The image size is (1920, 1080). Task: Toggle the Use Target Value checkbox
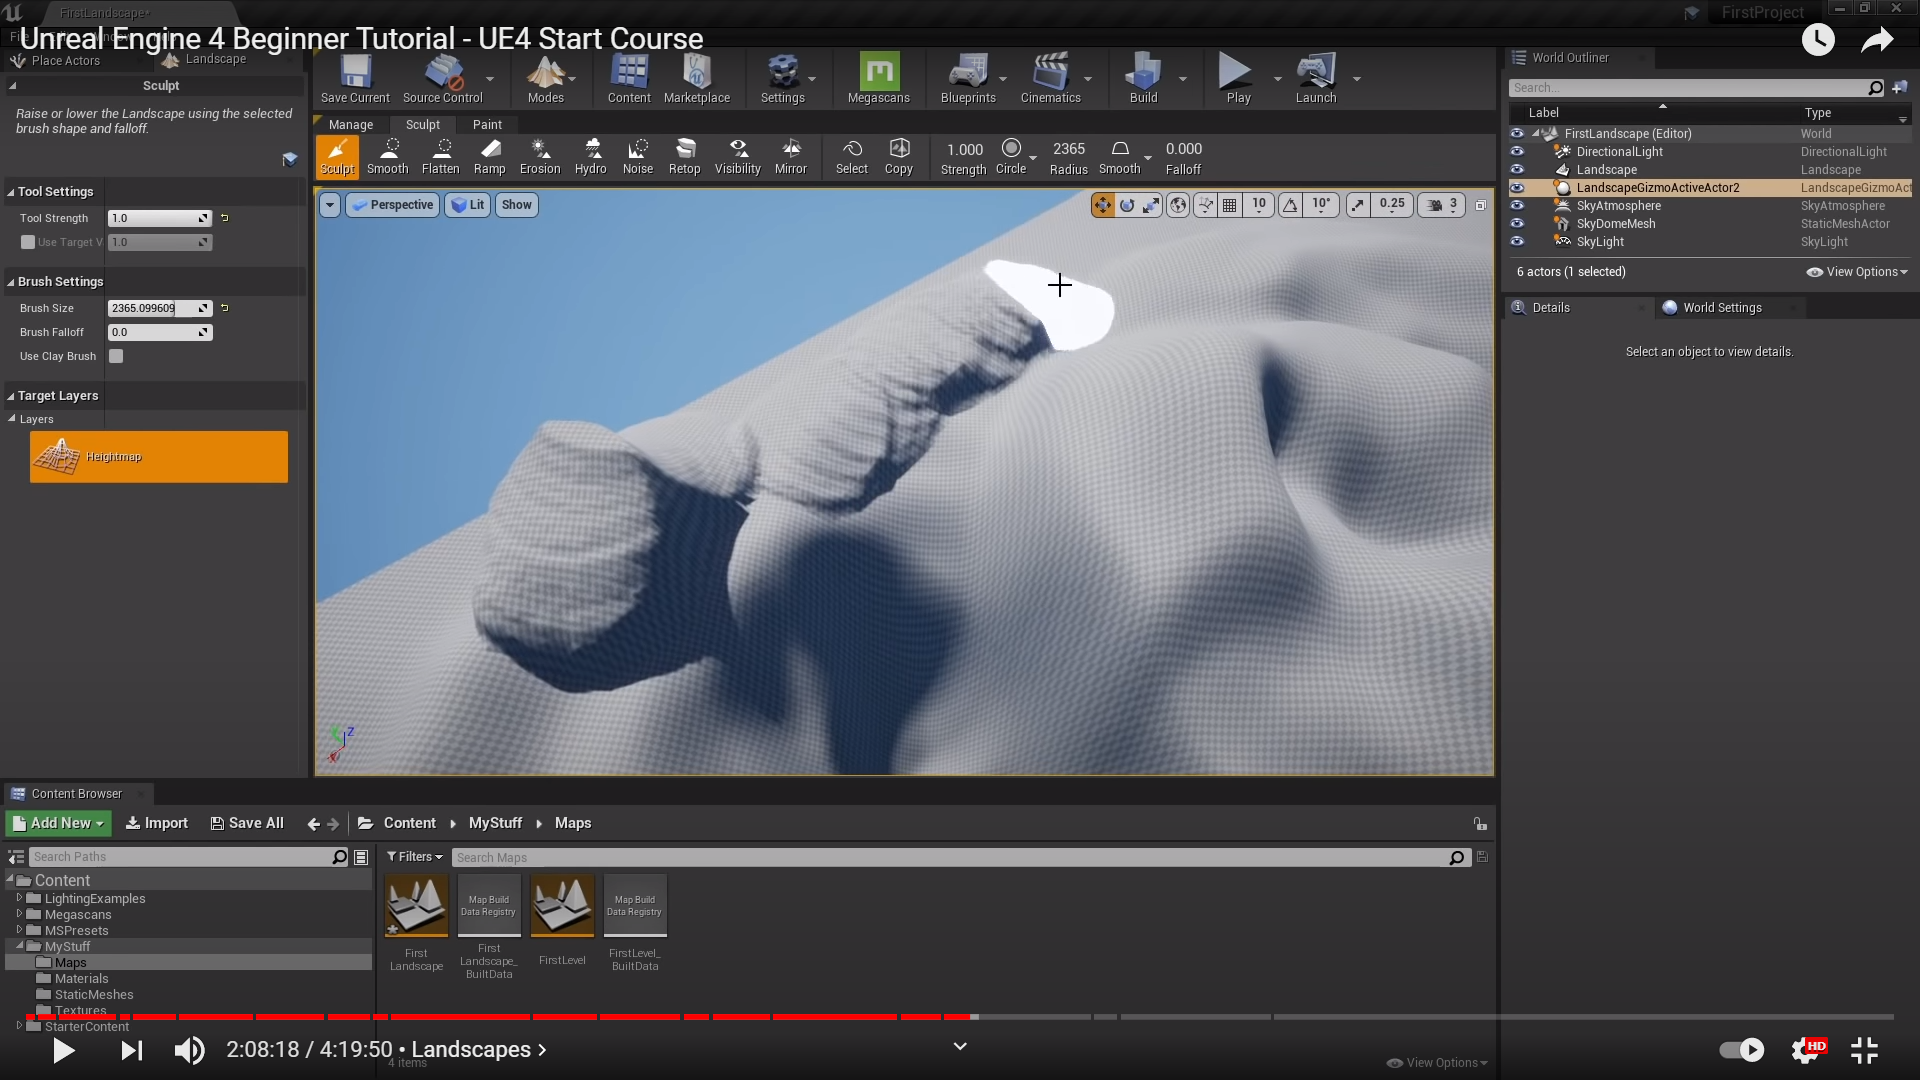(28, 242)
